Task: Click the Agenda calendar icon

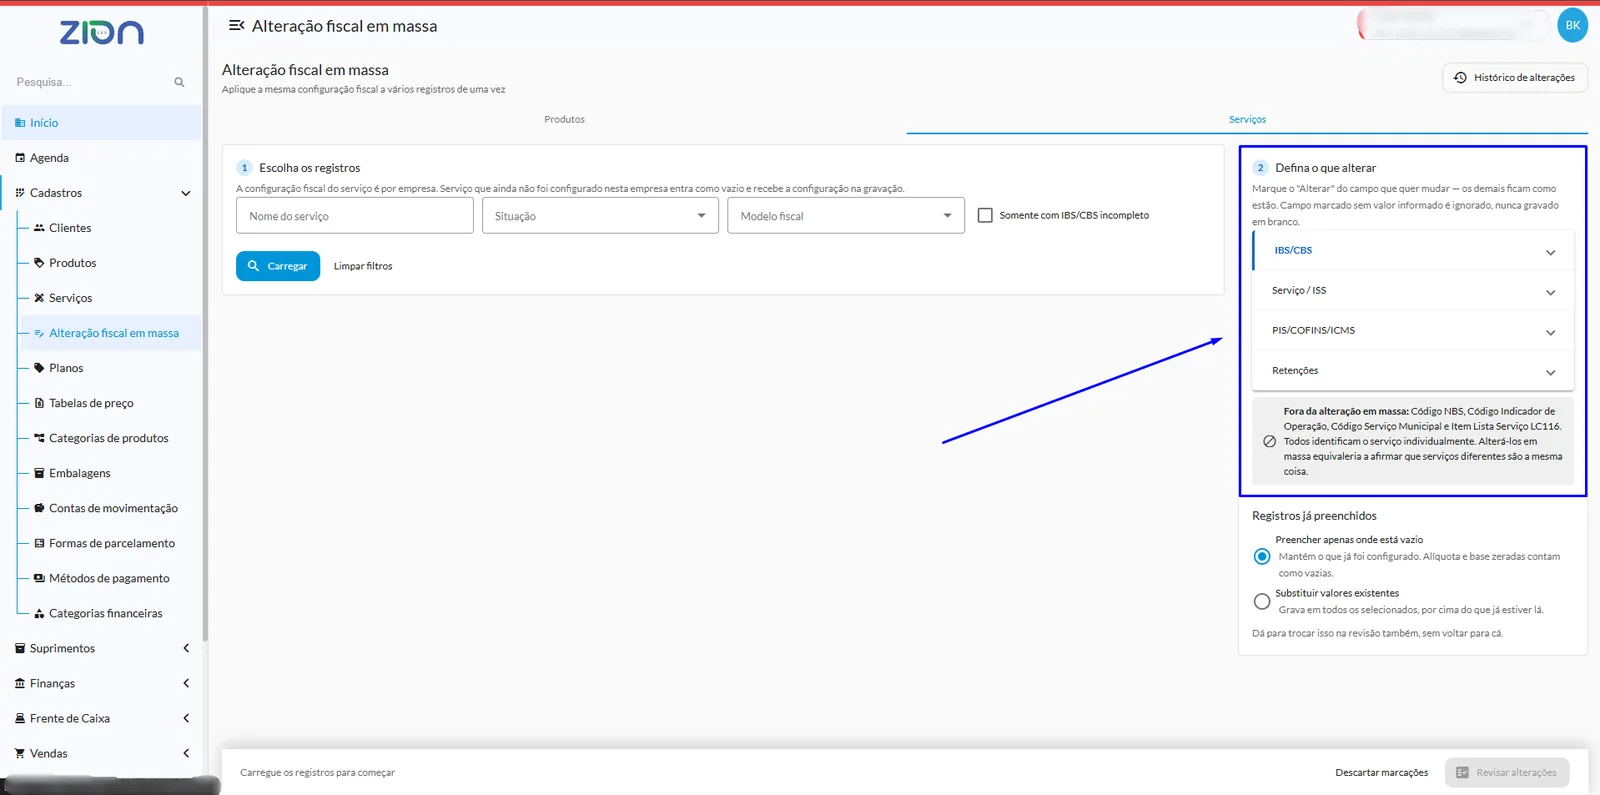Action: (x=20, y=158)
